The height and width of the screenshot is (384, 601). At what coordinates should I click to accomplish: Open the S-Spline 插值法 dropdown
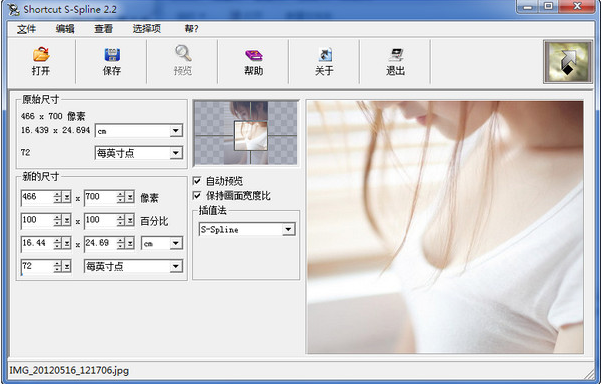pos(288,229)
